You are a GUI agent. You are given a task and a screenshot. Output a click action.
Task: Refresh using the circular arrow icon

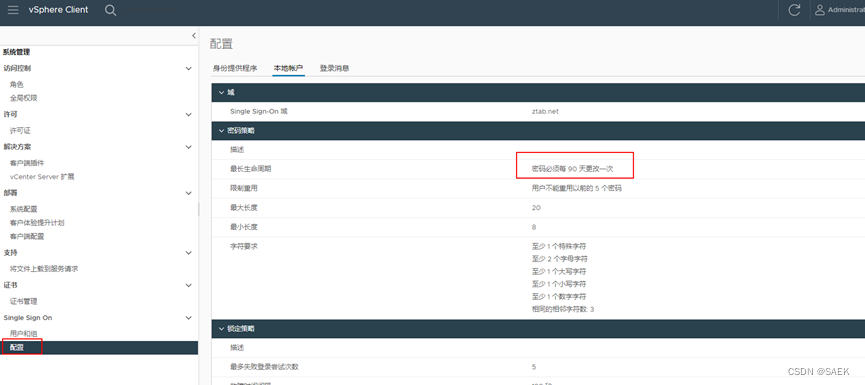794,10
